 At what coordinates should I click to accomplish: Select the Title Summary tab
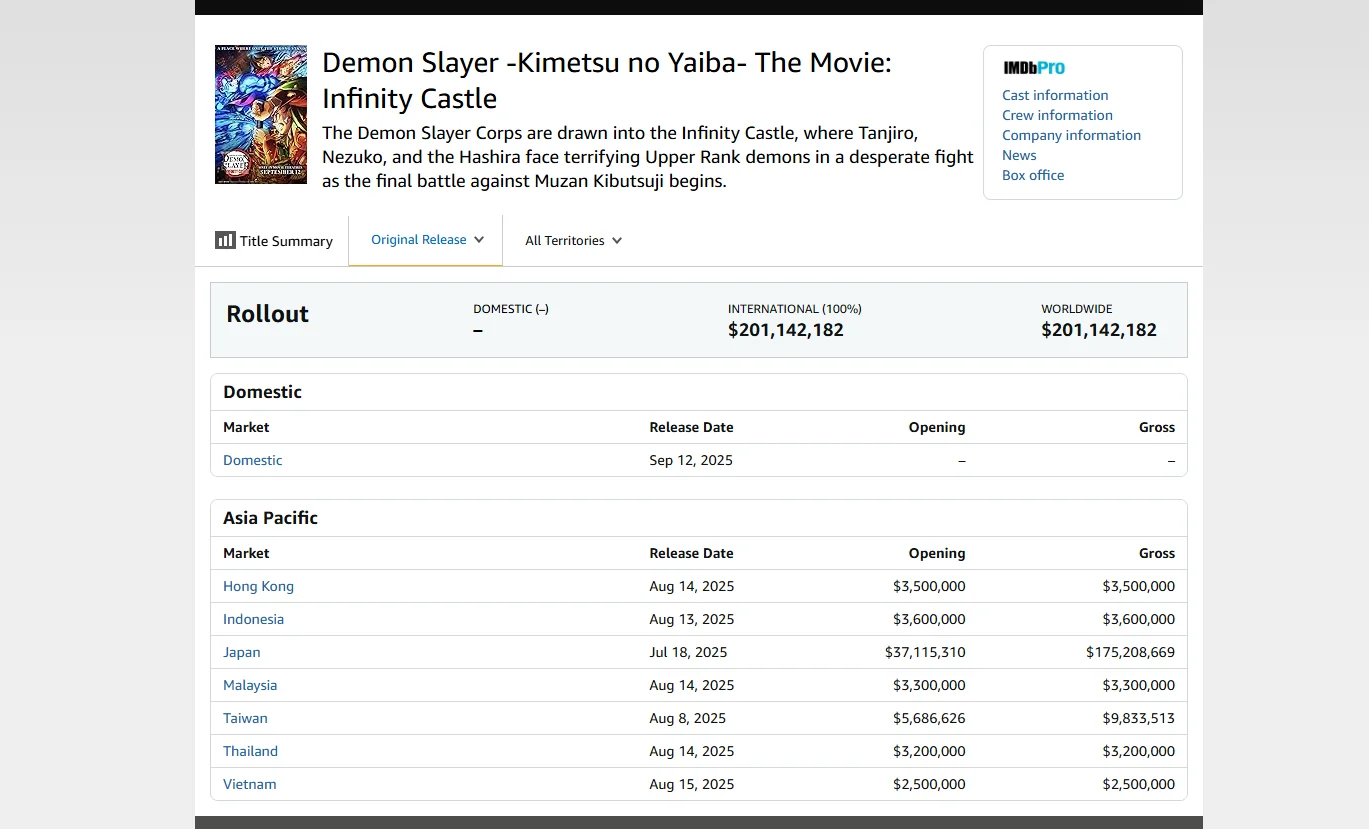point(274,241)
